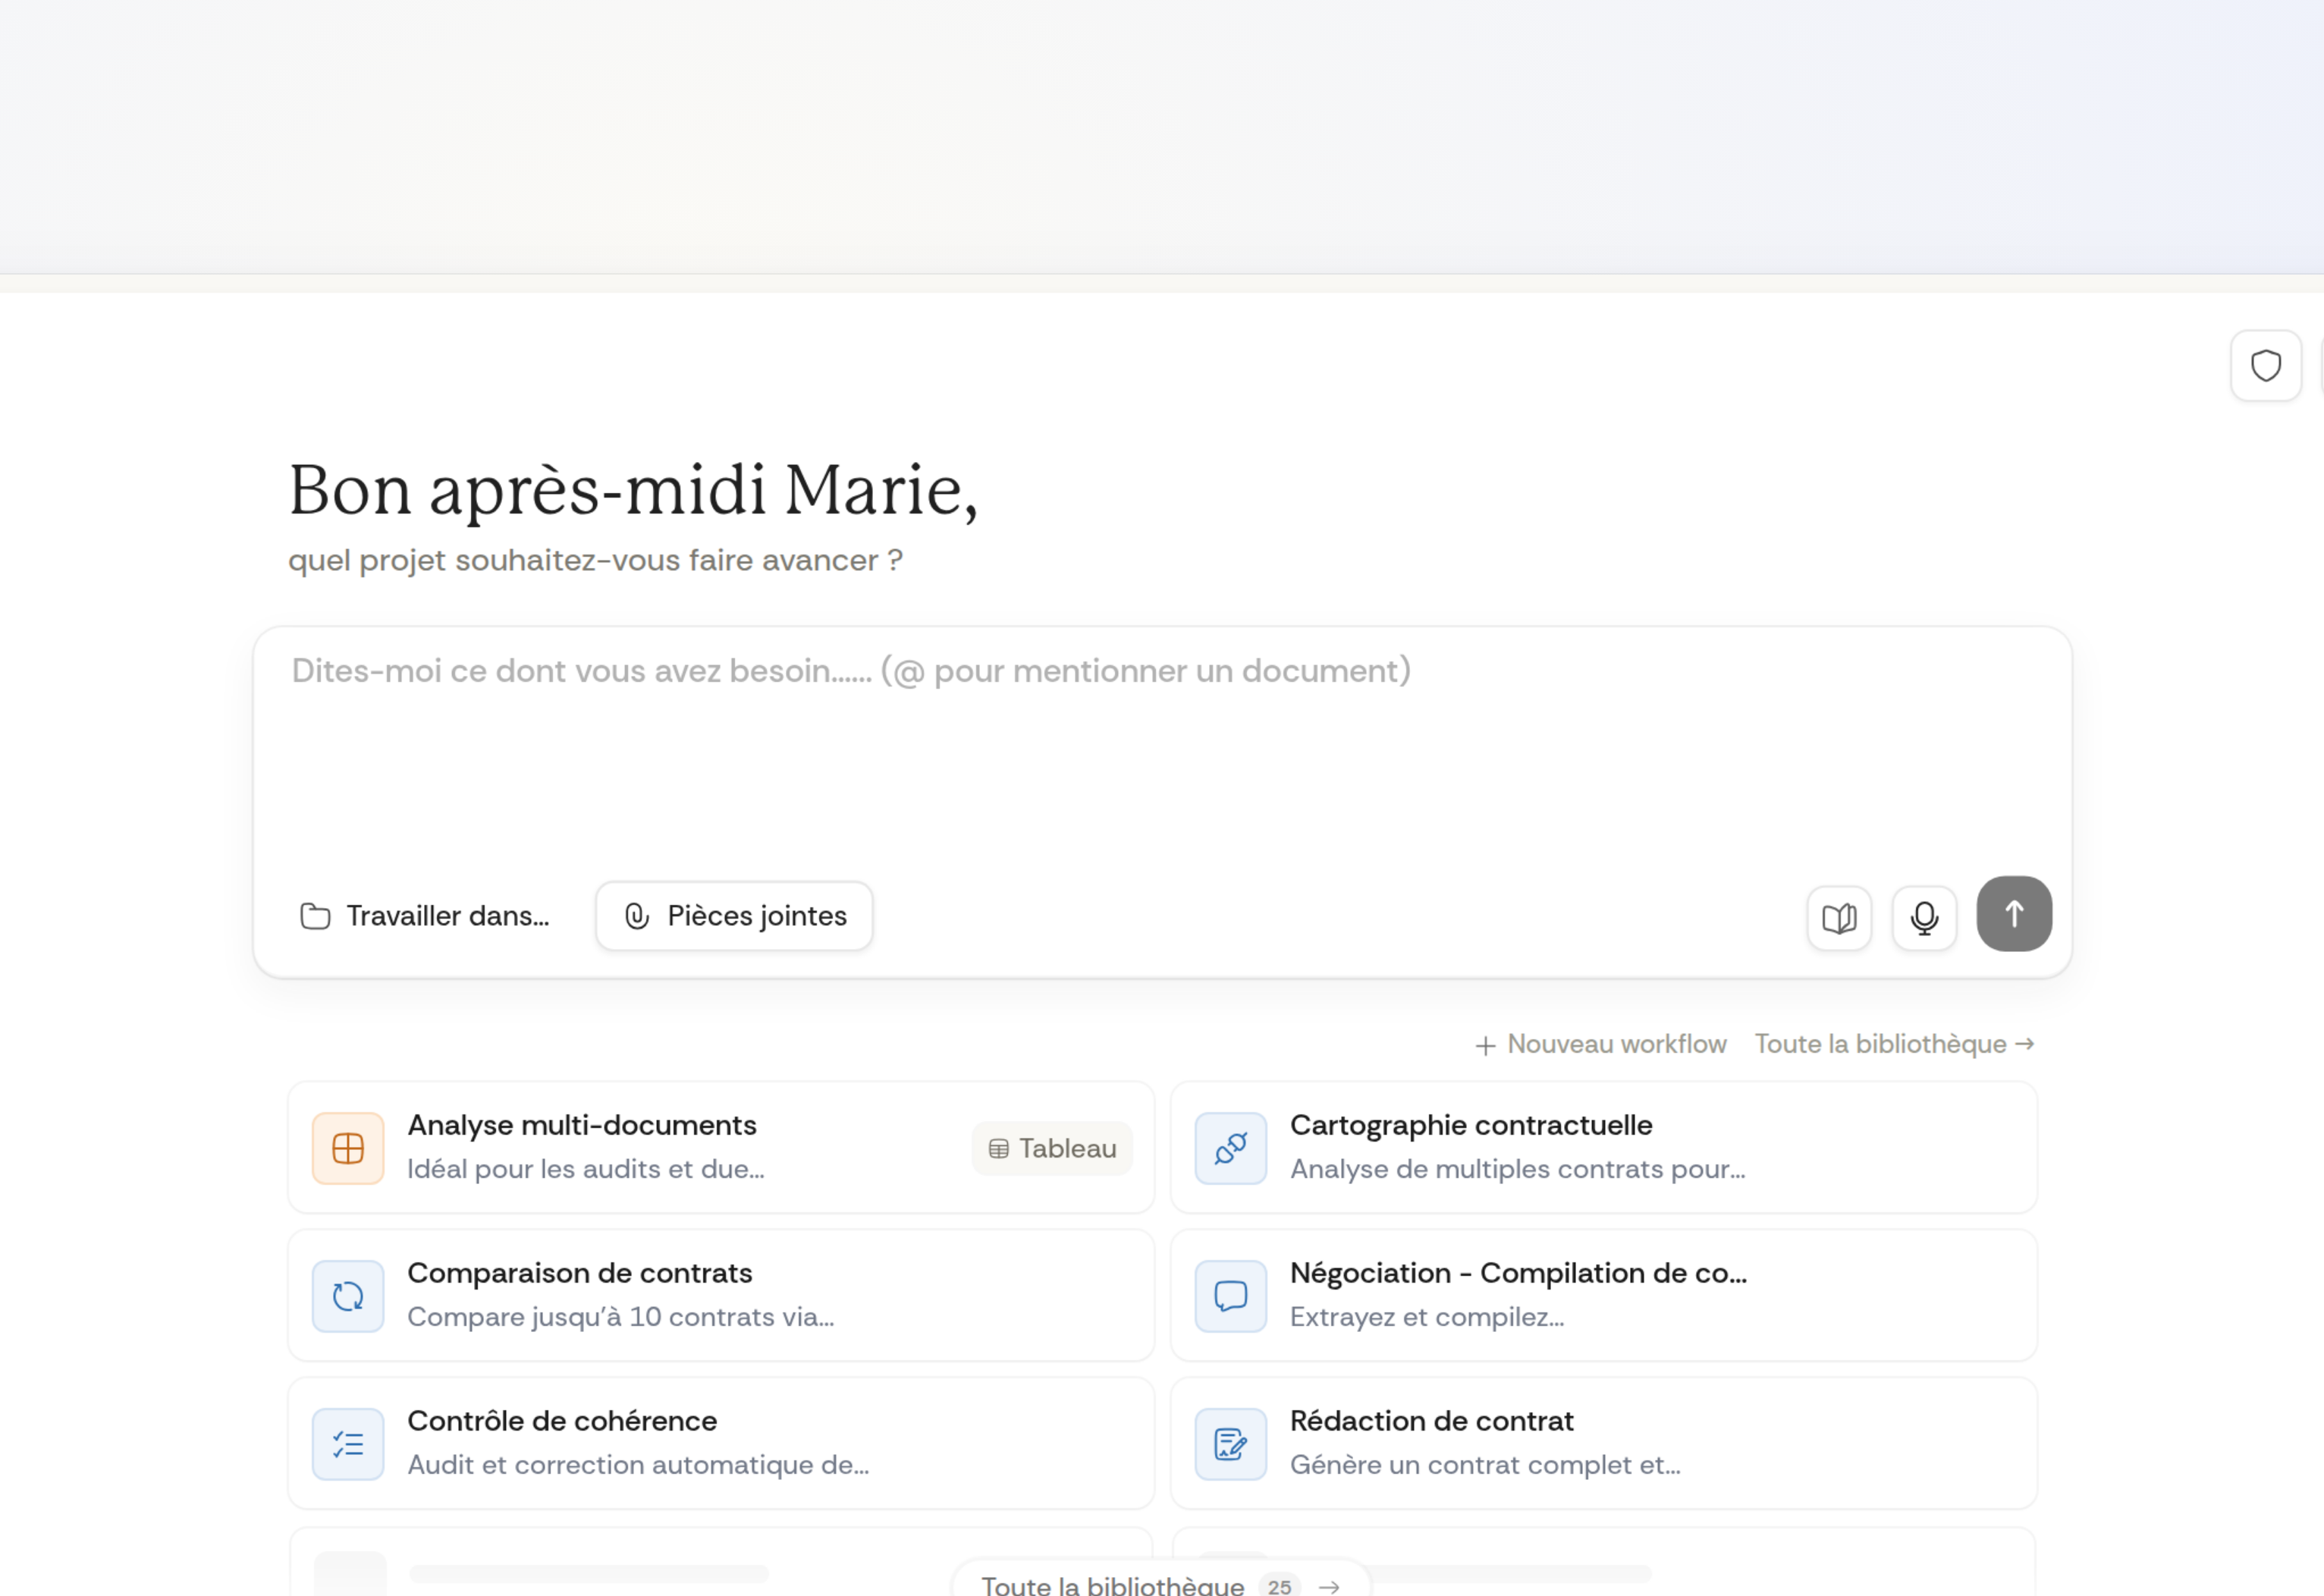Launch the Rédaction de contrat workflow title

(1432, 1421)
